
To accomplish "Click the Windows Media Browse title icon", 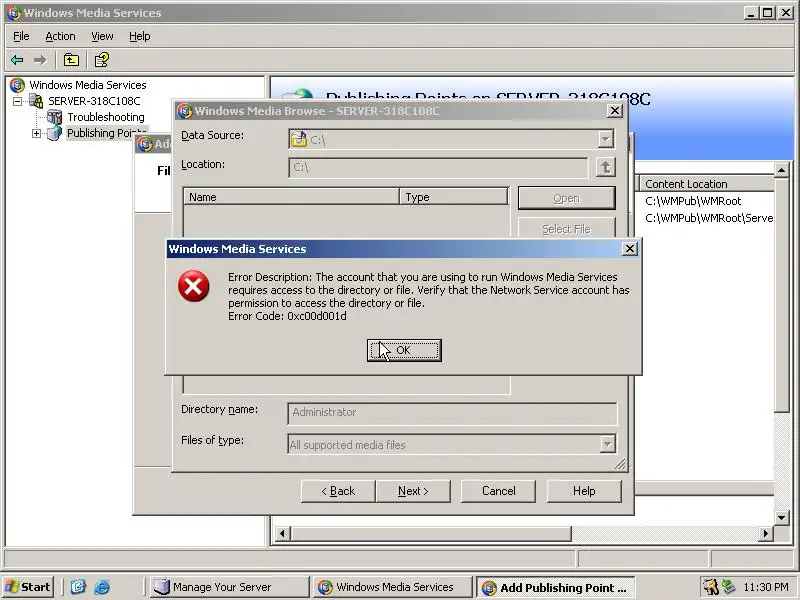I will pos(185,111).
